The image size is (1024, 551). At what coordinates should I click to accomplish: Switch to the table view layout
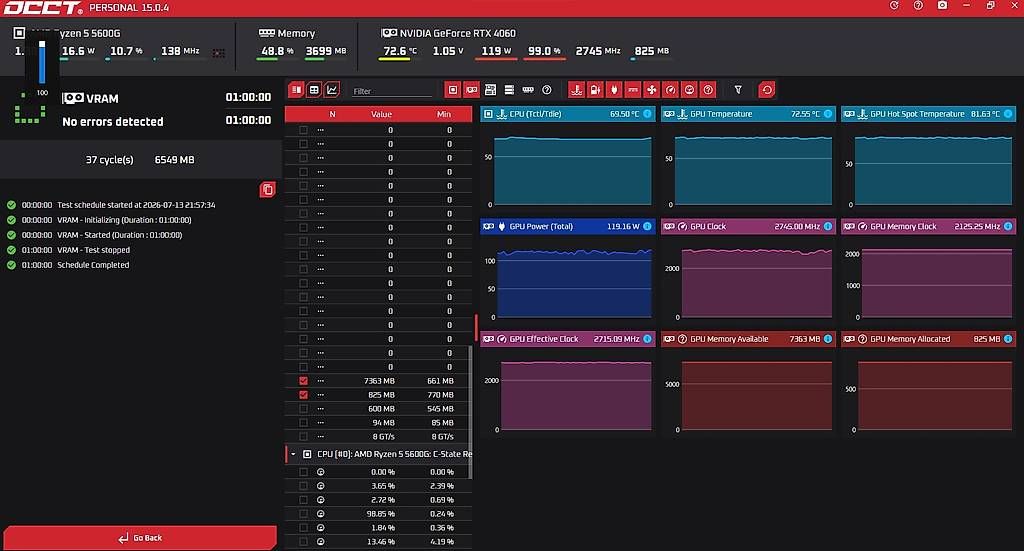pyautogui.click(x=296, y=89)
